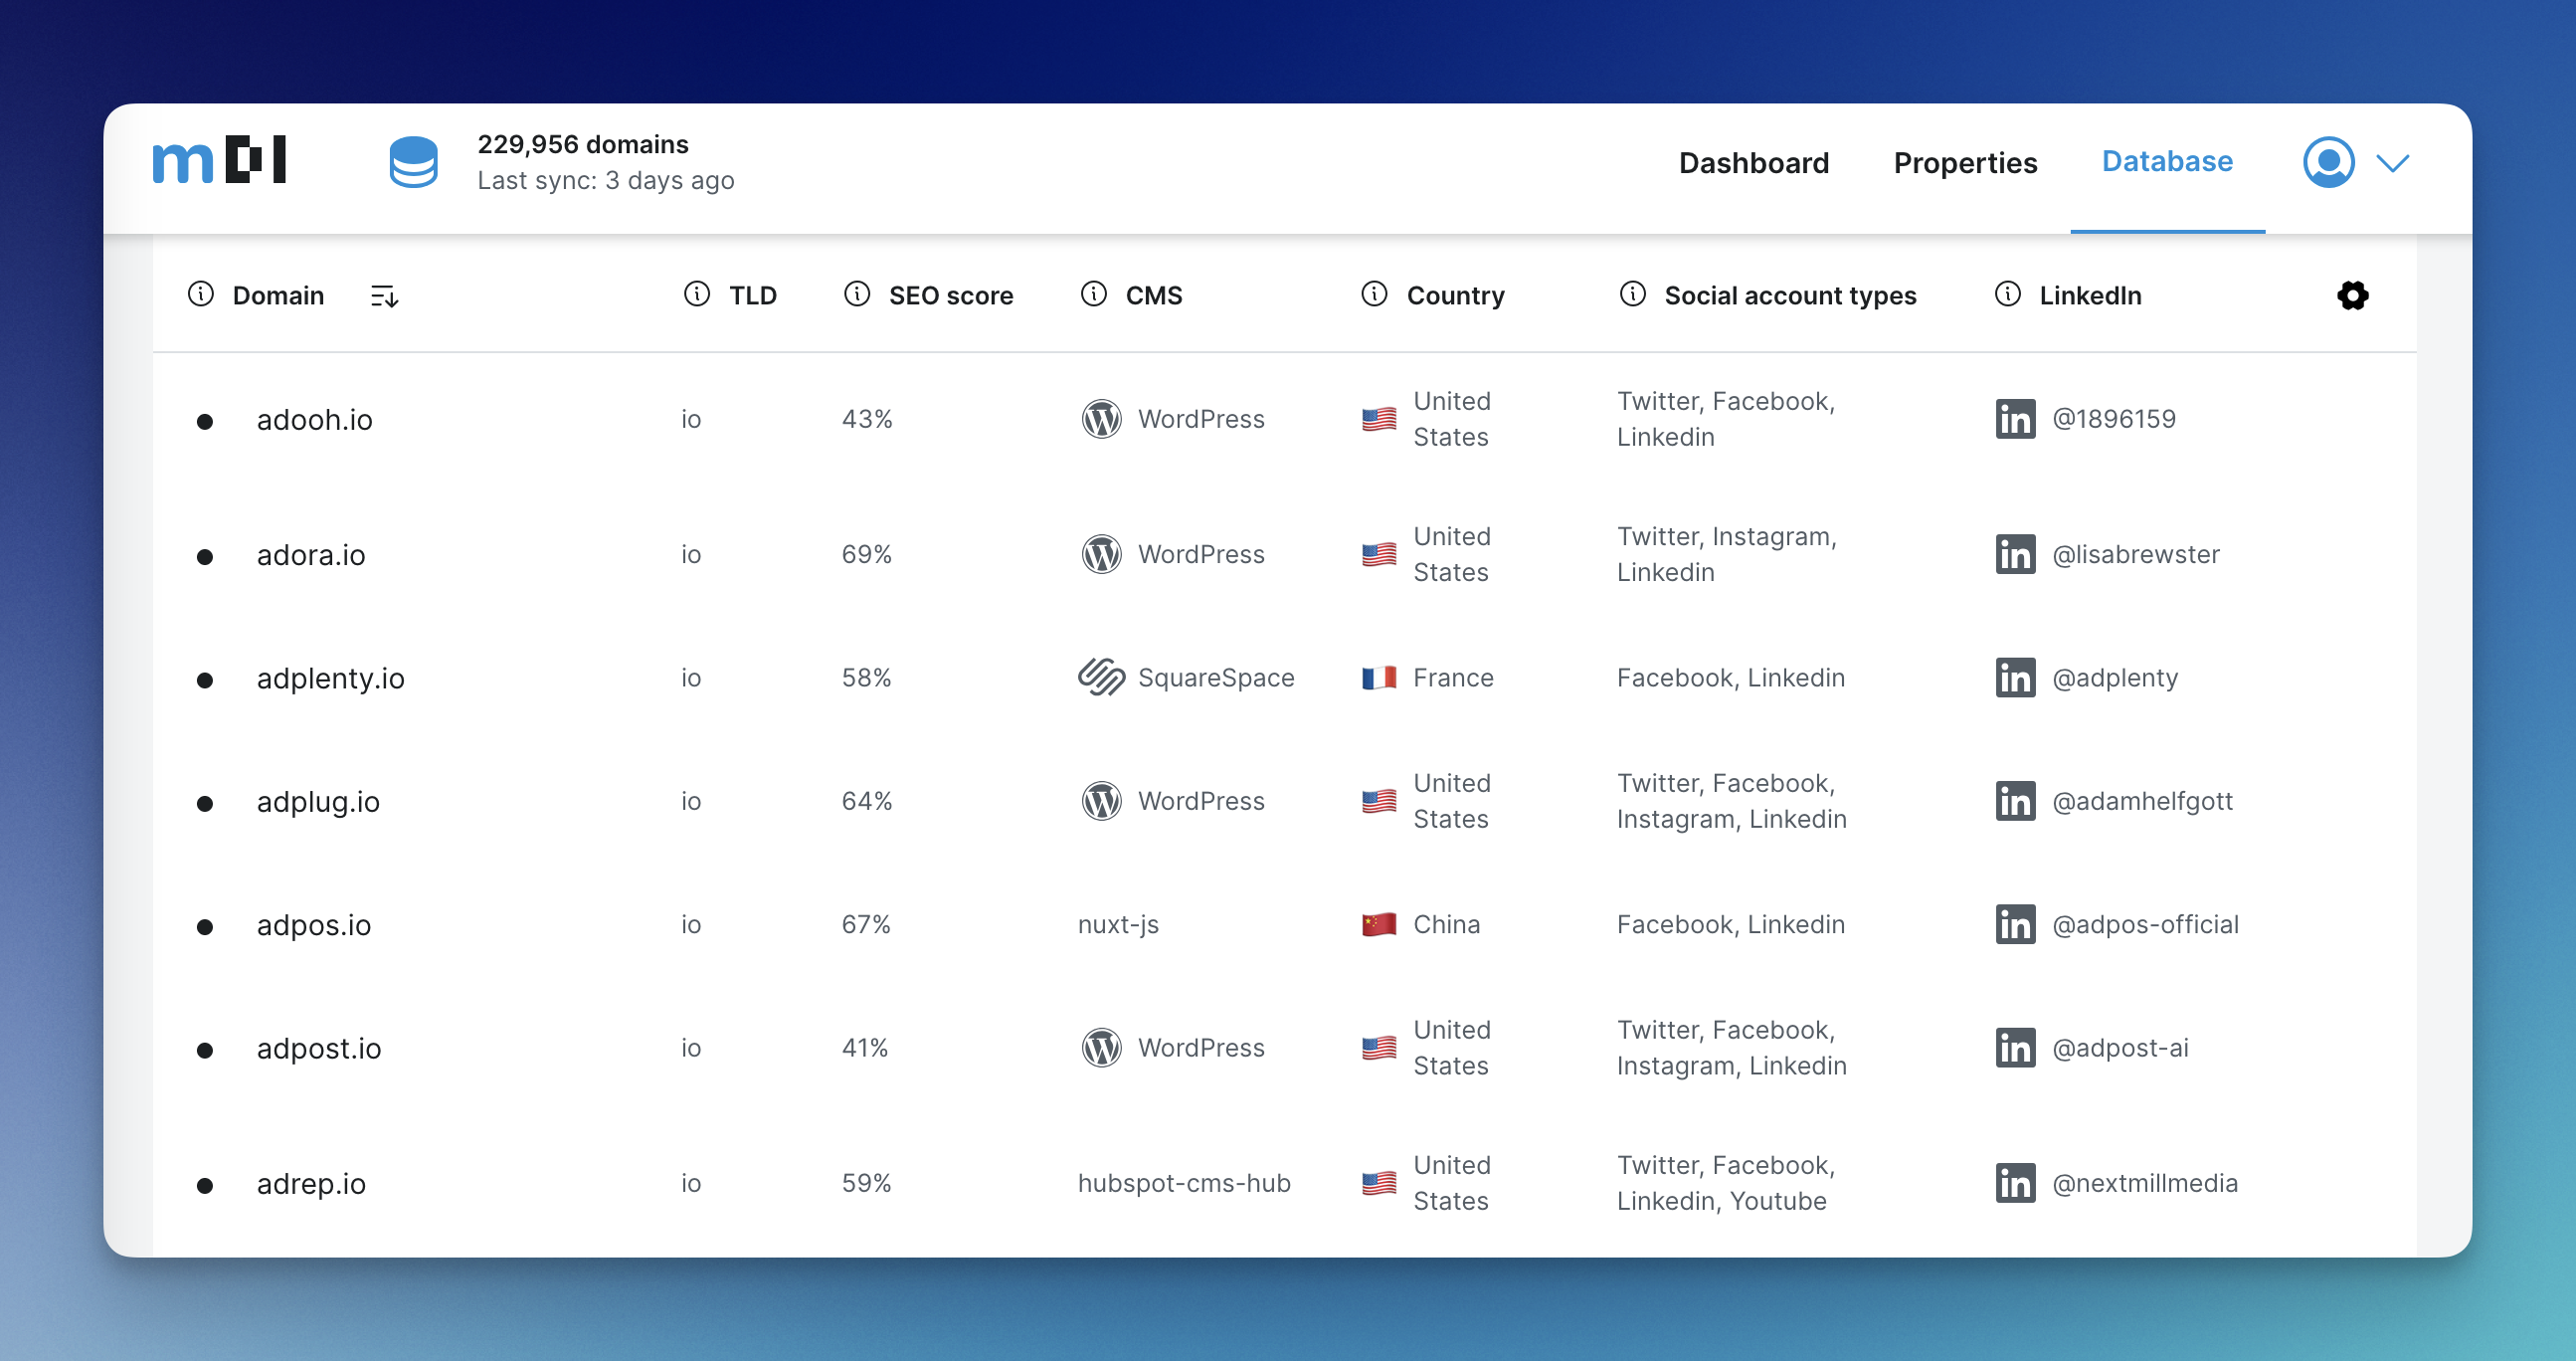The height and width of the screenshot is (1361, 2576).
Task: Click the LinkedIn icon beside @adpos-official
Action: point(2015,925)
